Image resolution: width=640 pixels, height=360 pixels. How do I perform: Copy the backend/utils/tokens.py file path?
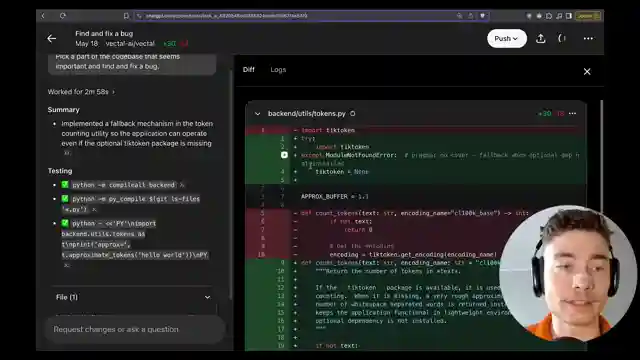[353, 113]
